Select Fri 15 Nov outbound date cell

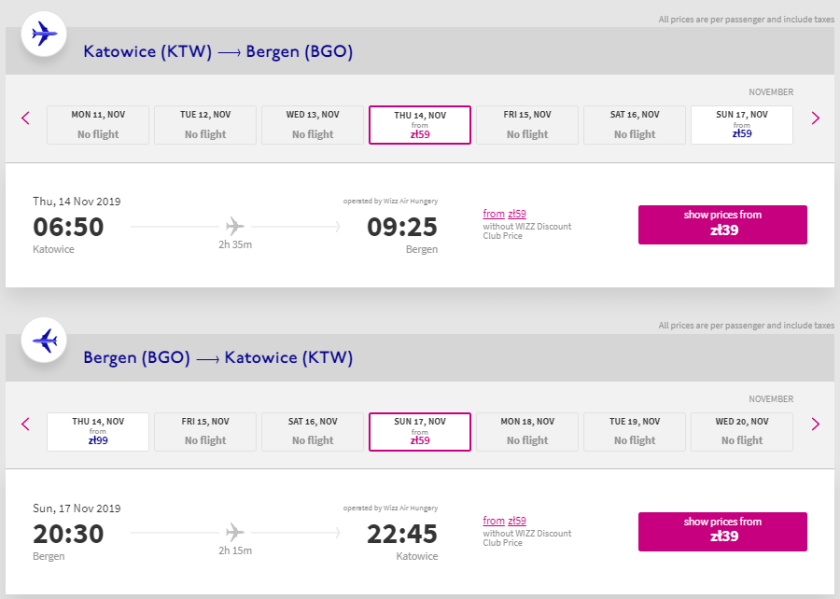point(527,125)
